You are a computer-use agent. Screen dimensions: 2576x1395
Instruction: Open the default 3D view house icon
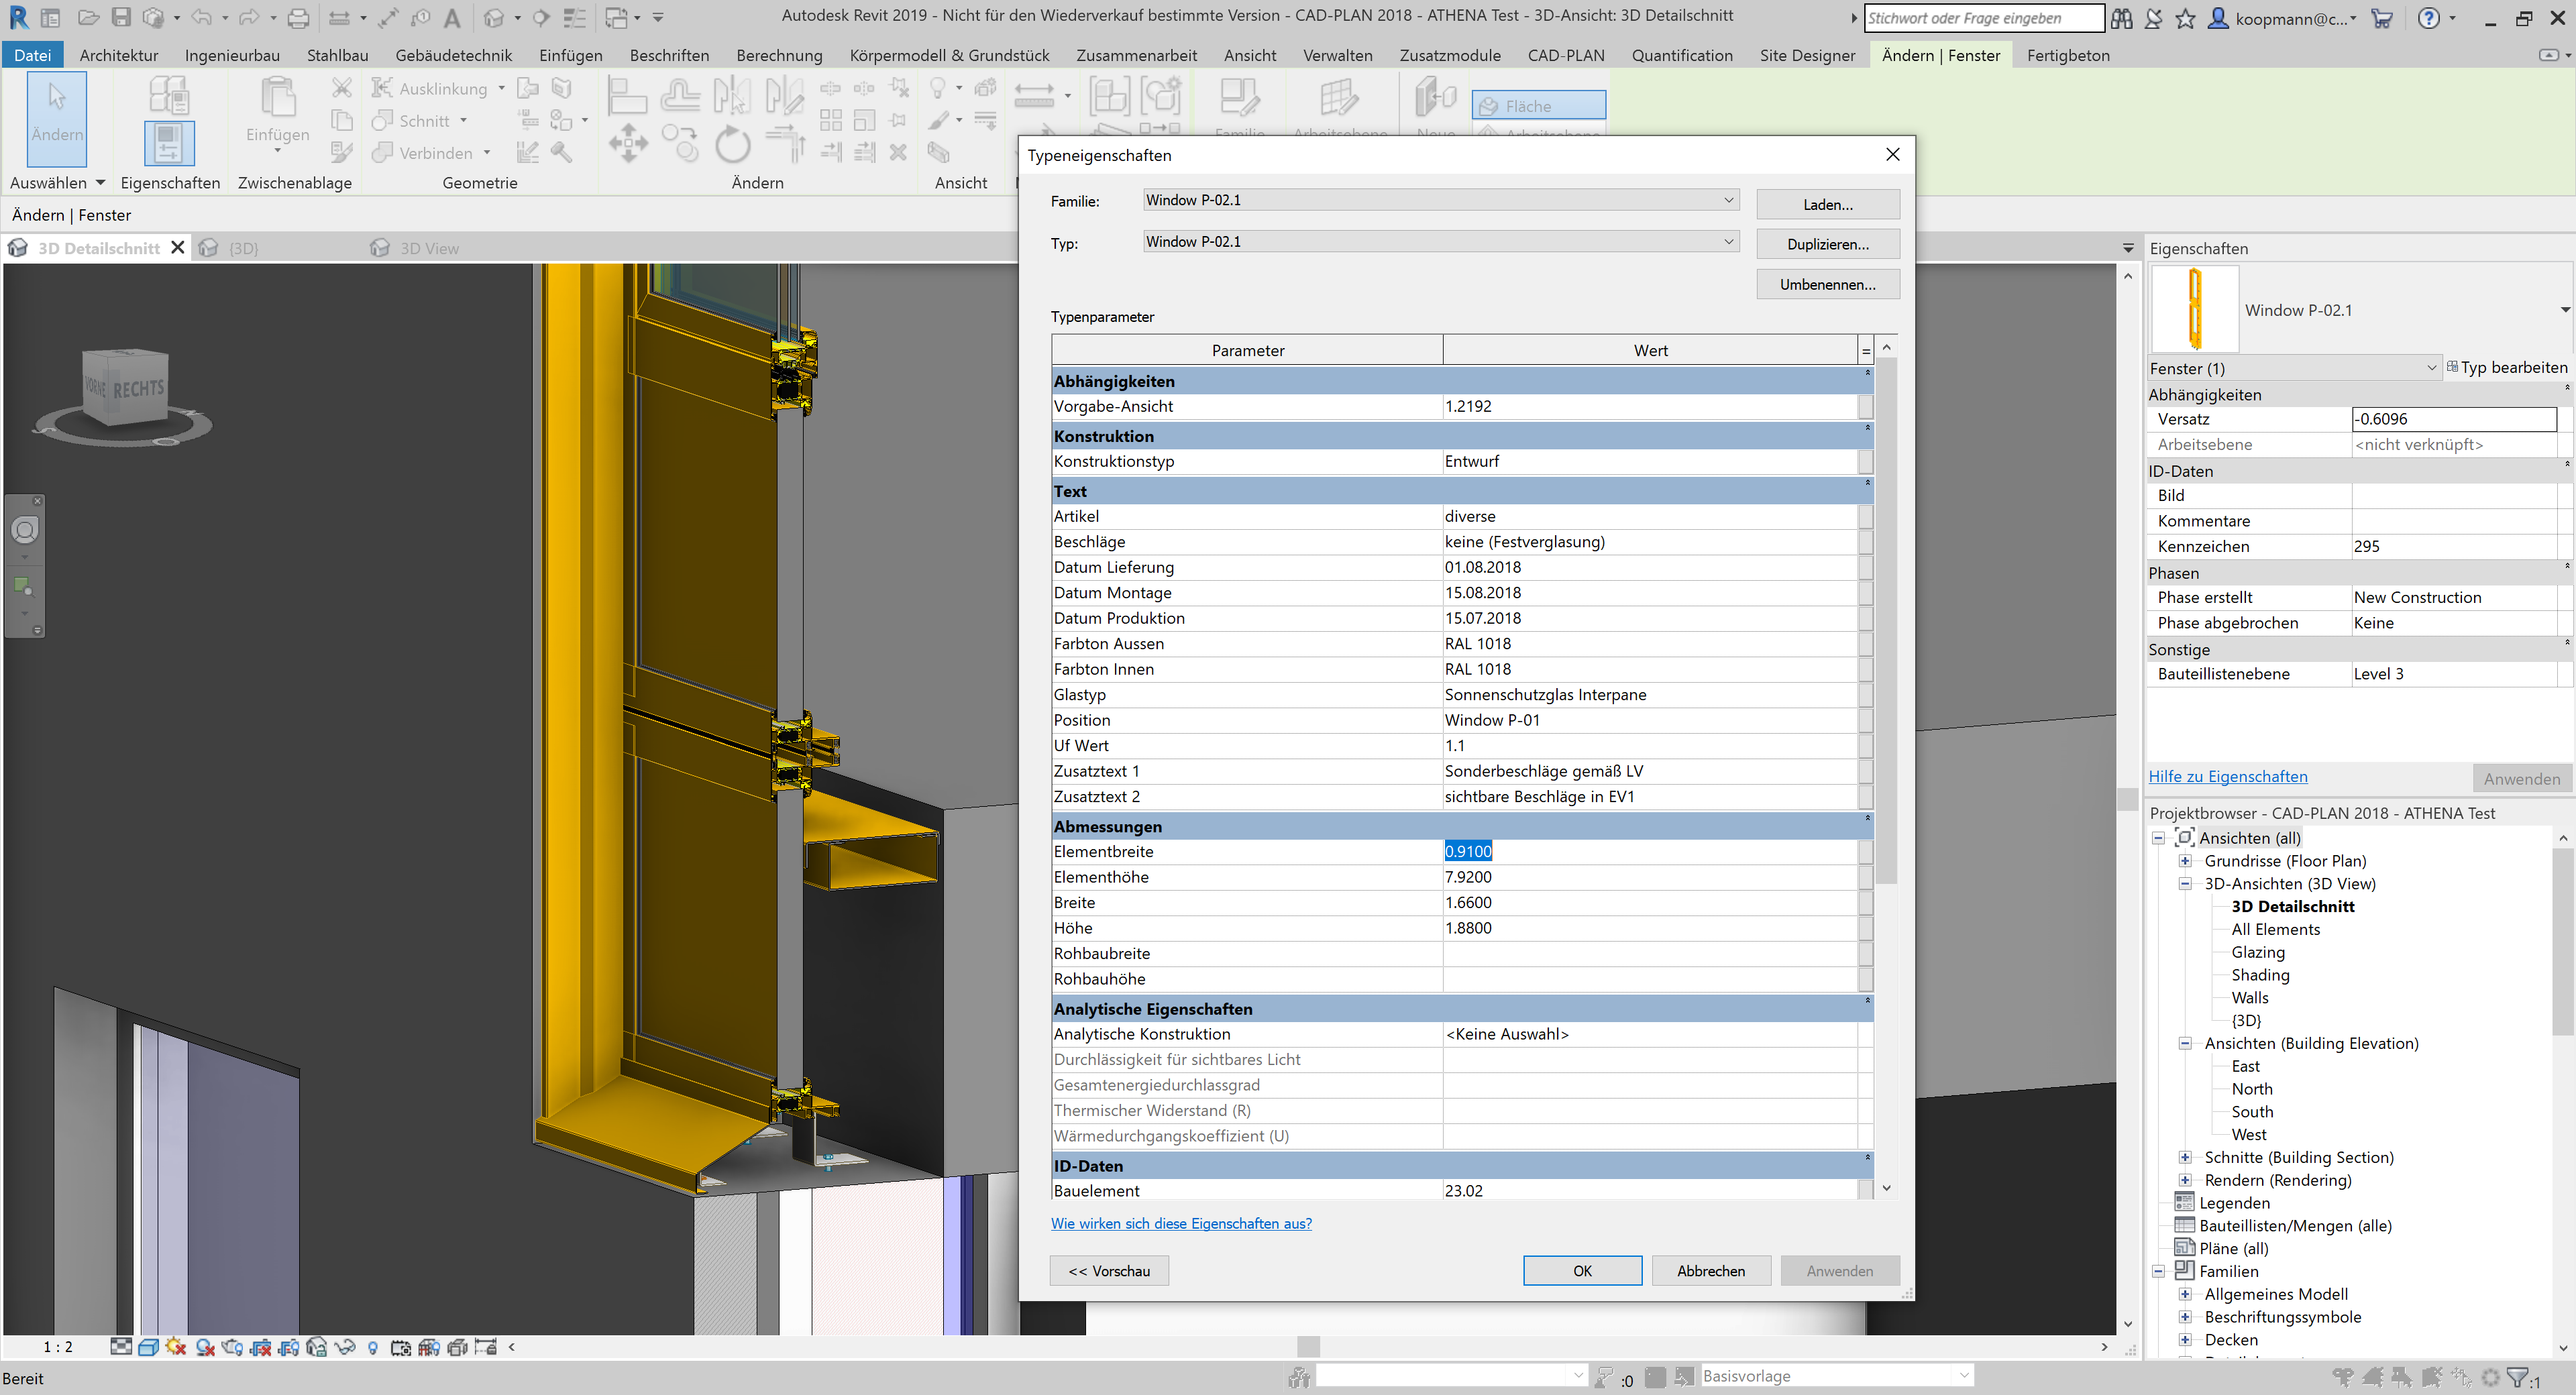[x=493, y=17]
